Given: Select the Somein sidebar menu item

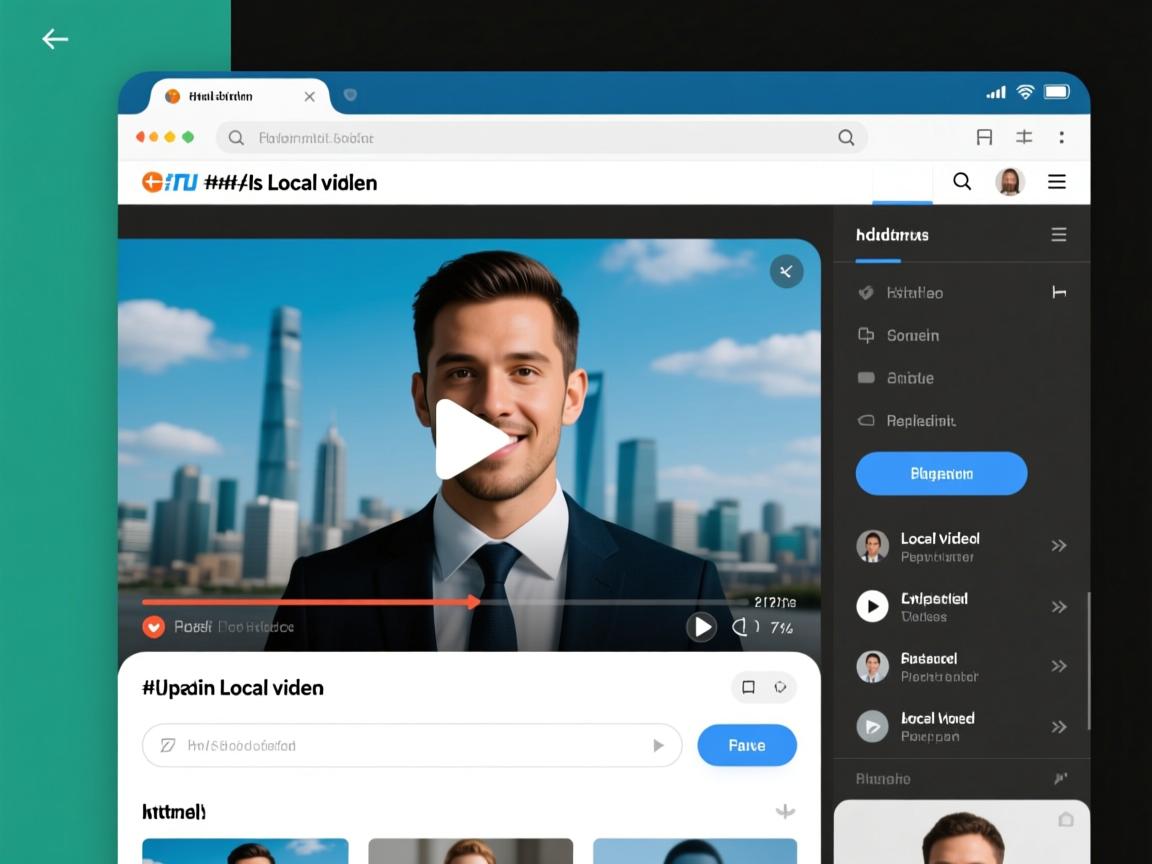Looking at the screenshot, I should (912, 336).
